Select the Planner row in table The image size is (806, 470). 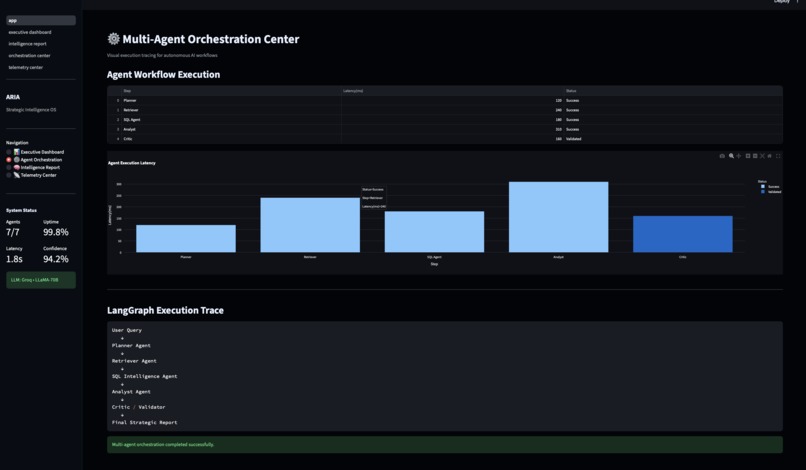click(445, 100)
